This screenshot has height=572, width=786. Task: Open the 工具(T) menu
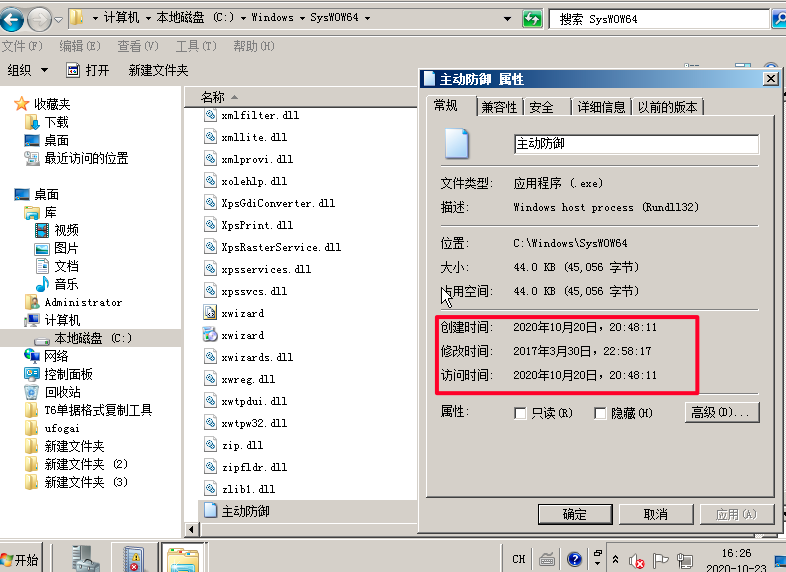pos(196,46)
